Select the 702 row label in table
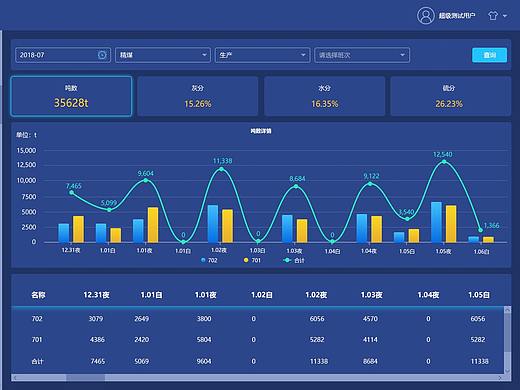The height and width of the screenshot is (390, 520). coord(37,319)
